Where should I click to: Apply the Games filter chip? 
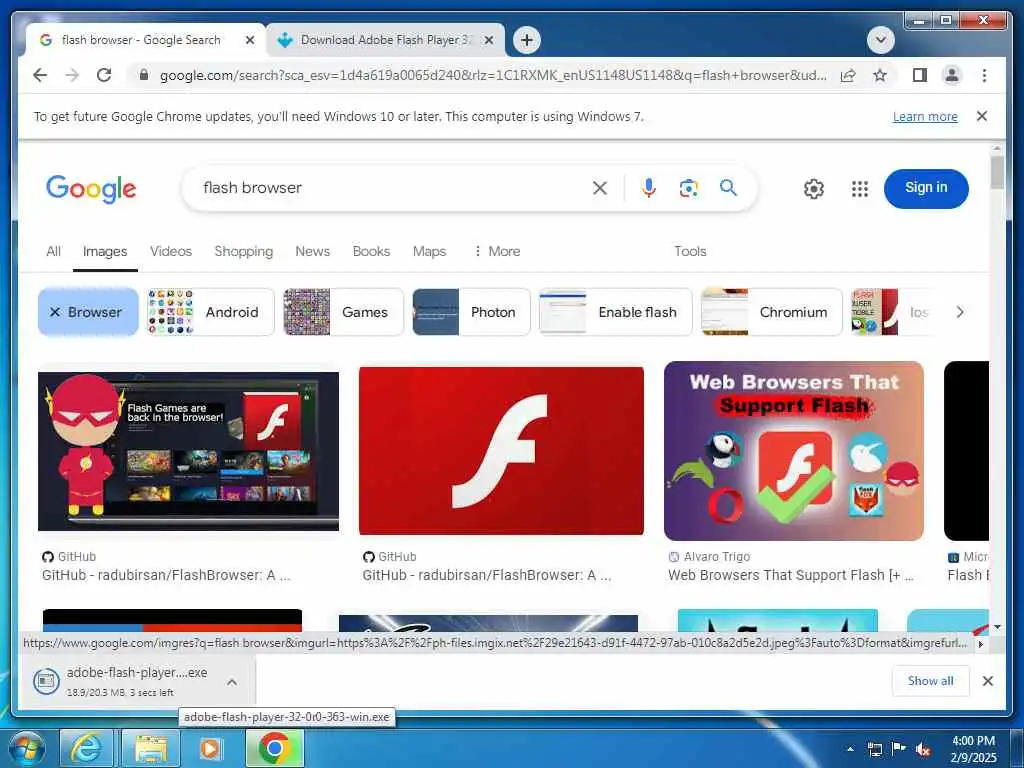coord(344,312)
